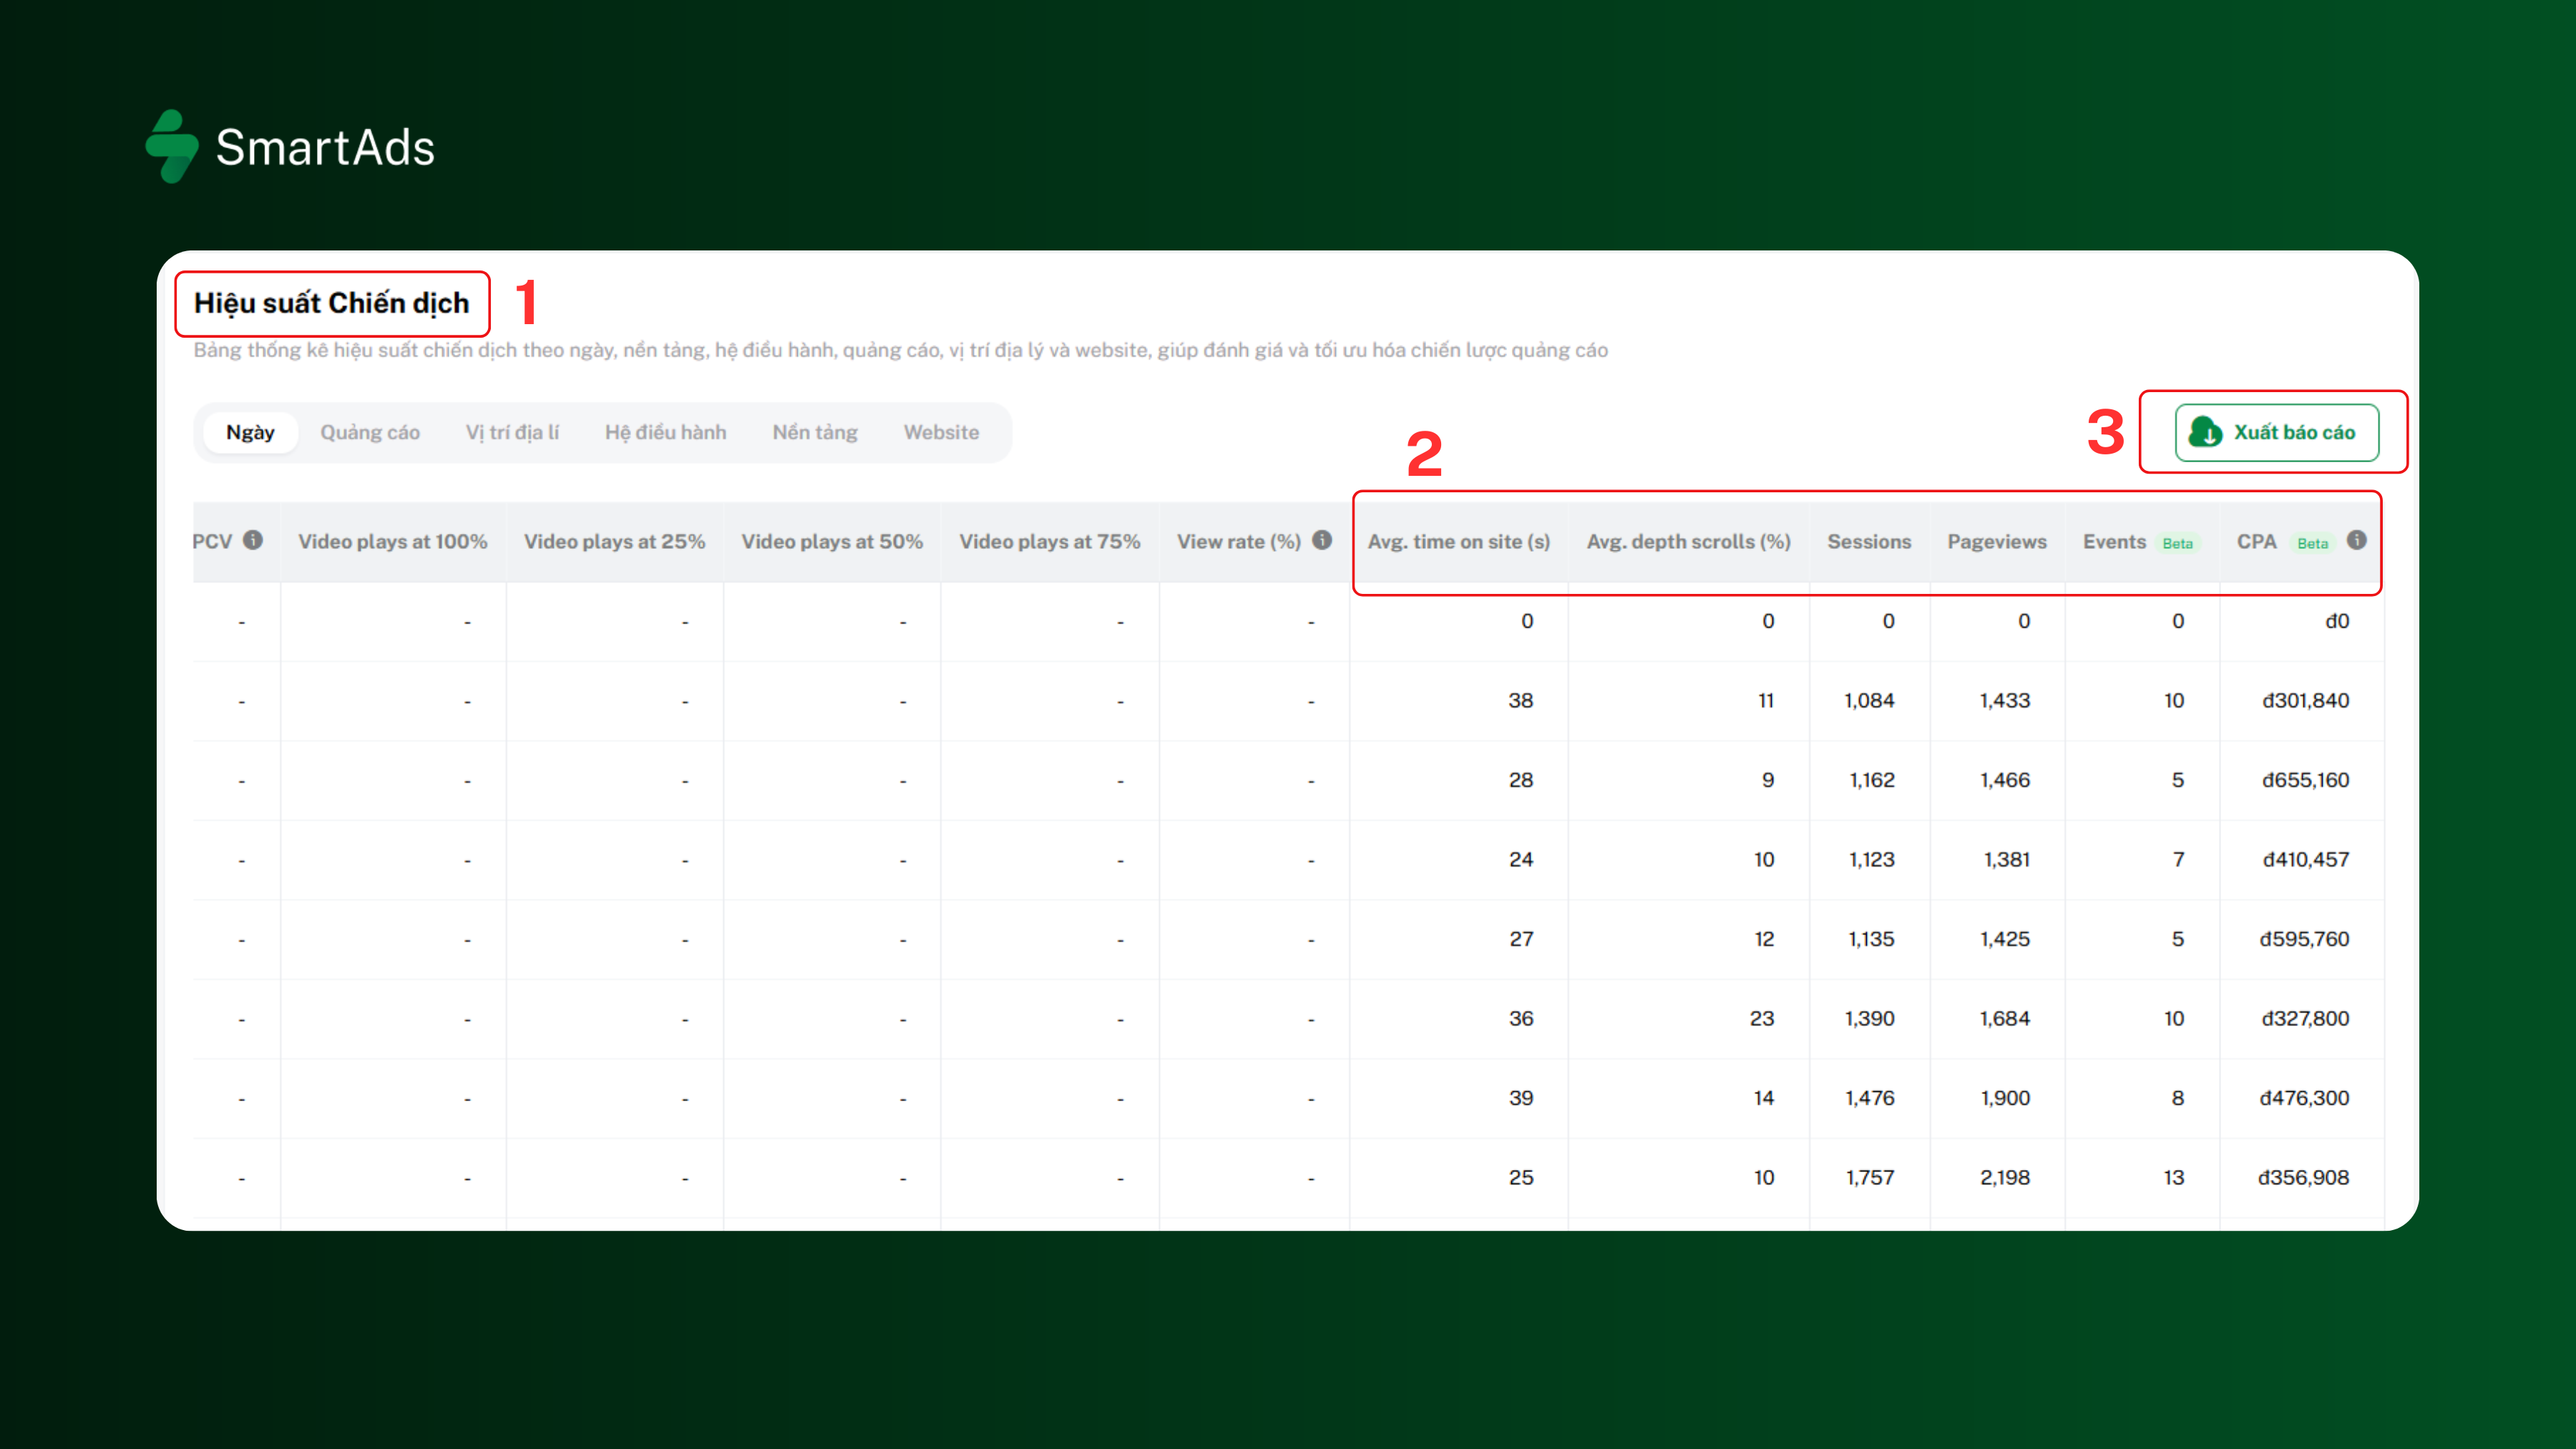Click the CPA column info icon
Viewport: 2576px width, 1449px height.
2357,540
